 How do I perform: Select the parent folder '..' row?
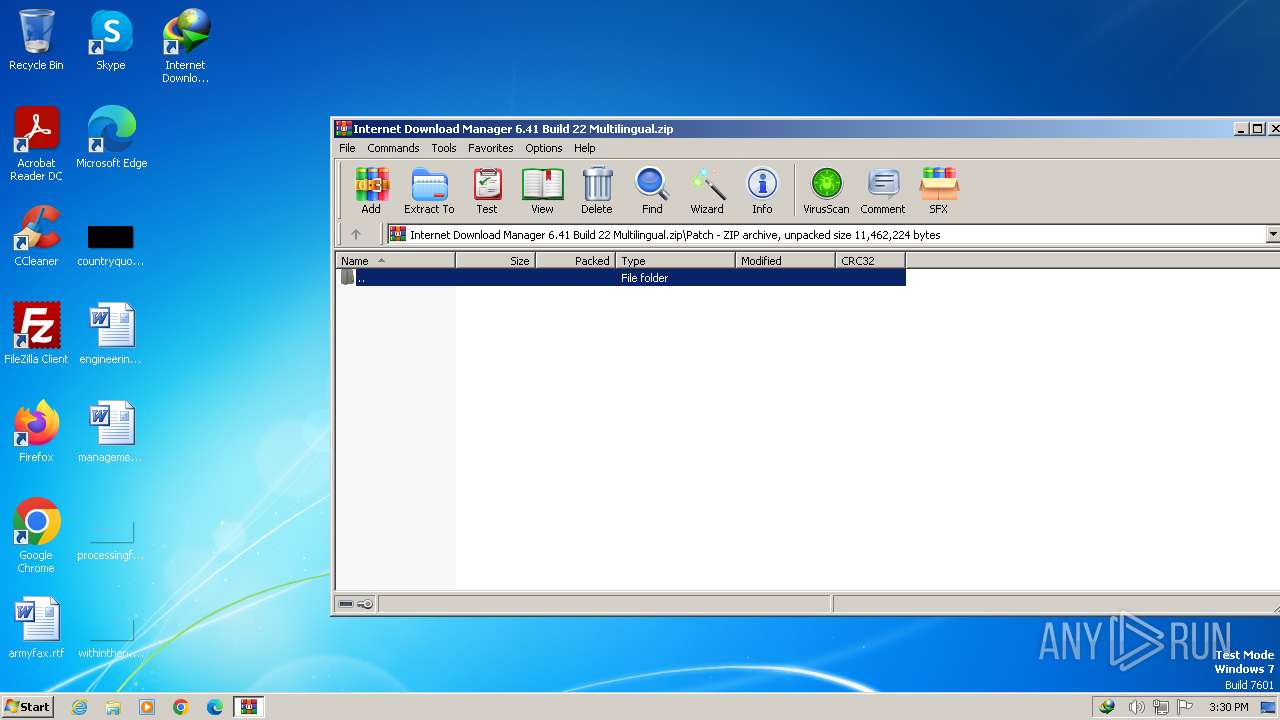[x=620, y=278]
